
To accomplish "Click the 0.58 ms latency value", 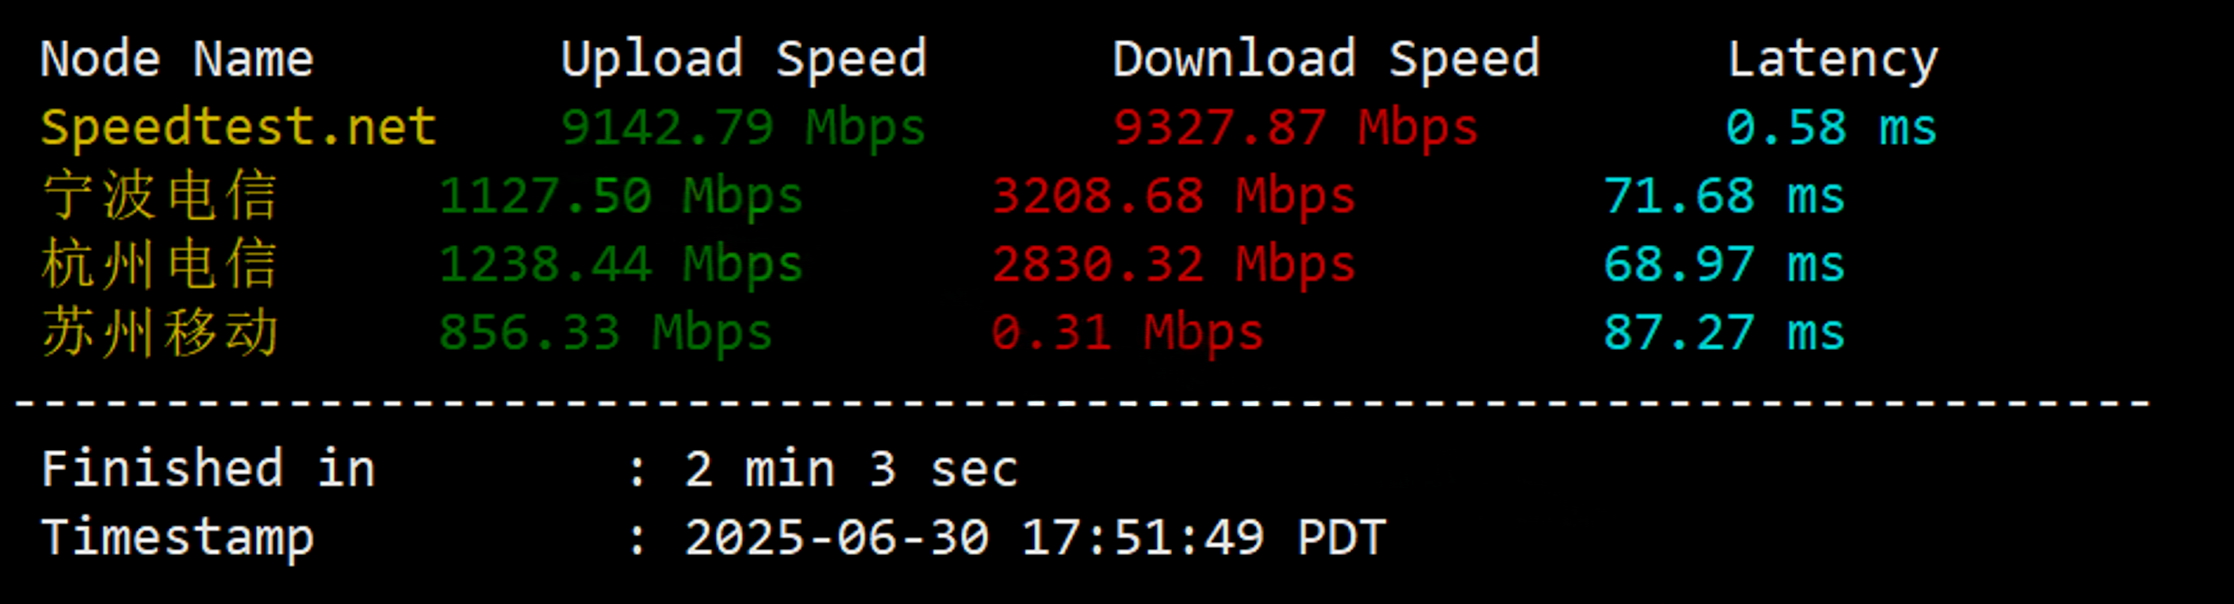I will (1831, 128).
